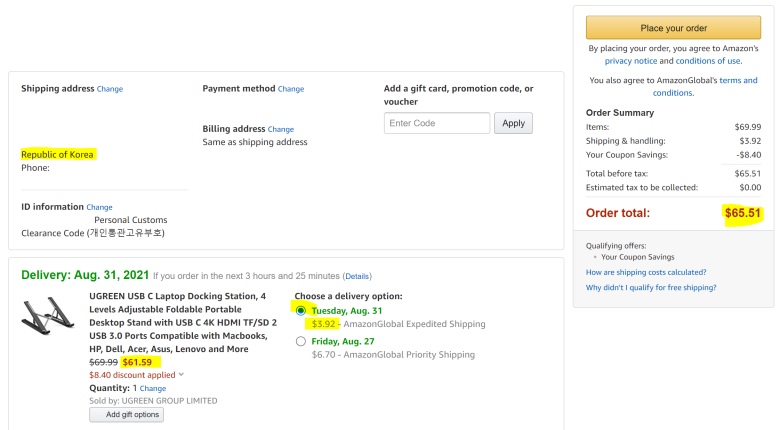780x430 pixels.
Task: Click the Place your order button
Action: (673, 28)
